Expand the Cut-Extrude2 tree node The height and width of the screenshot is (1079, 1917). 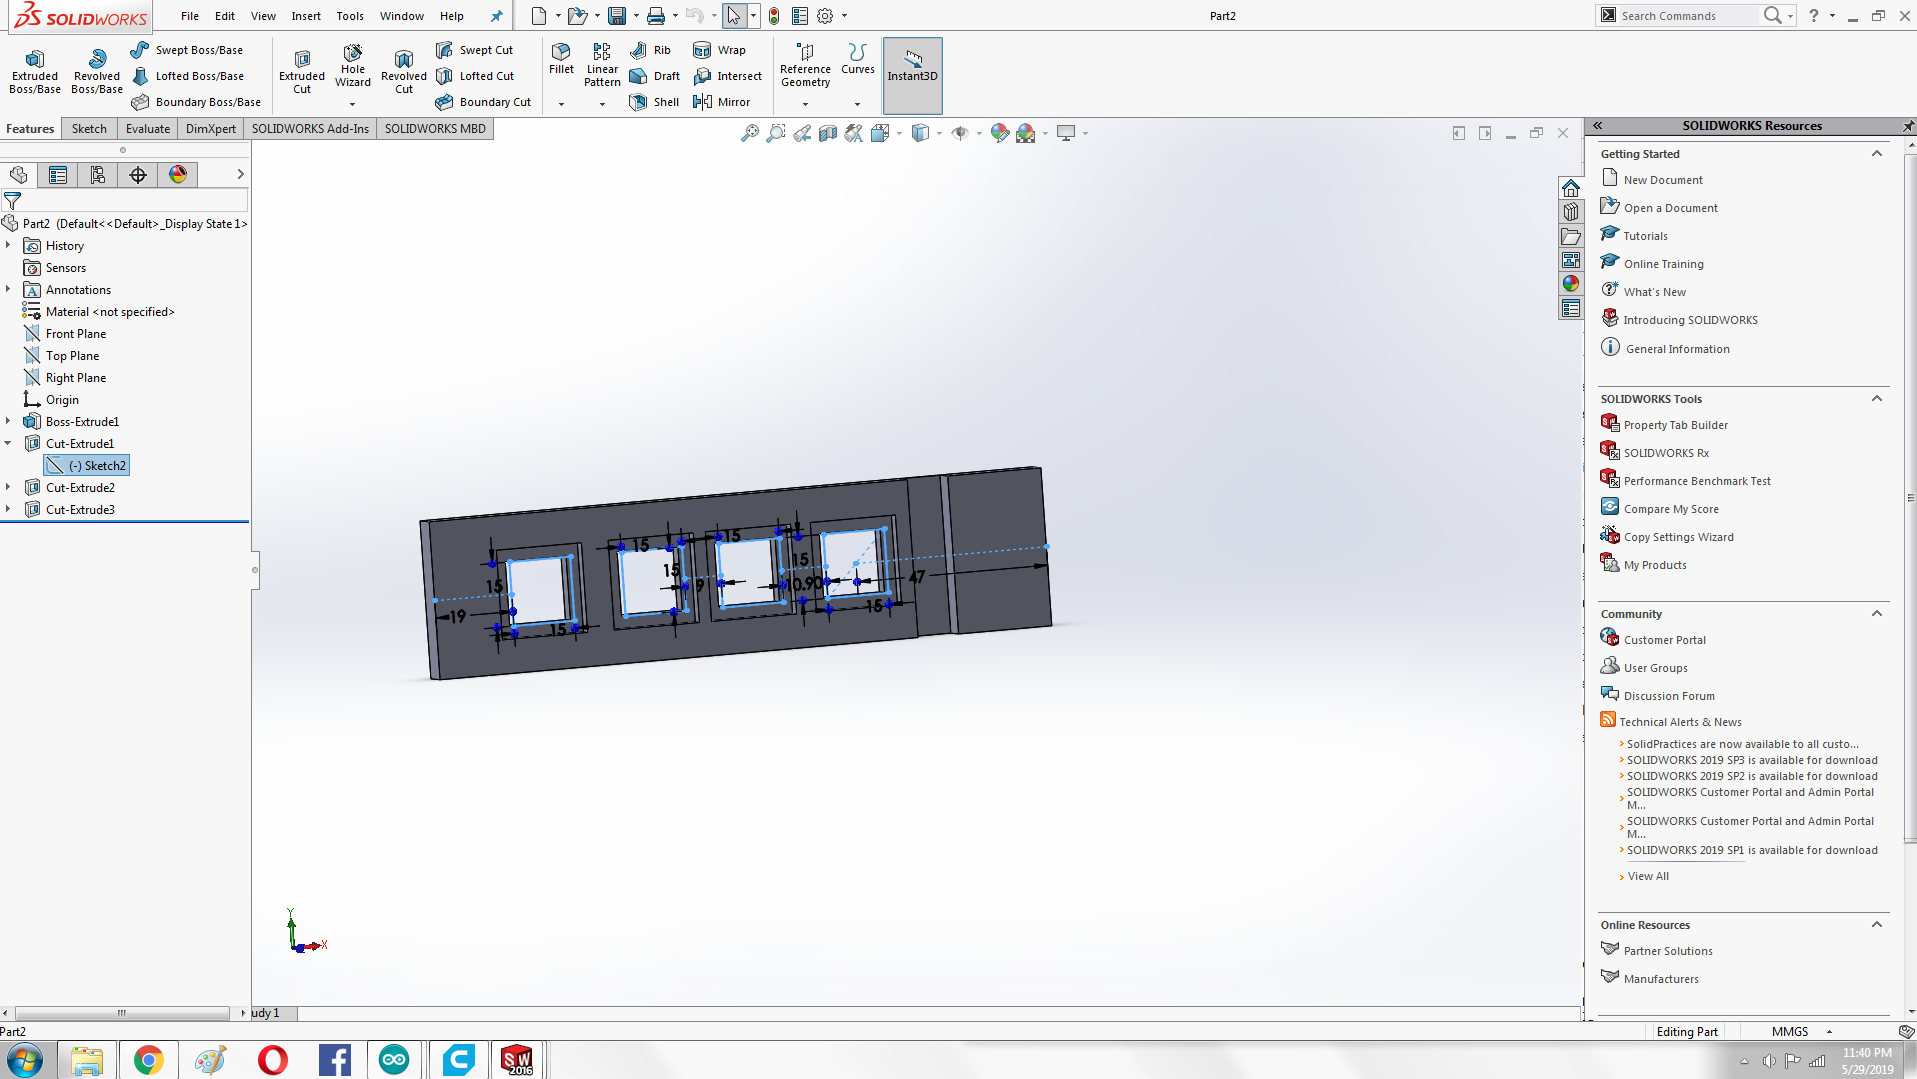(x=8, y=487)
